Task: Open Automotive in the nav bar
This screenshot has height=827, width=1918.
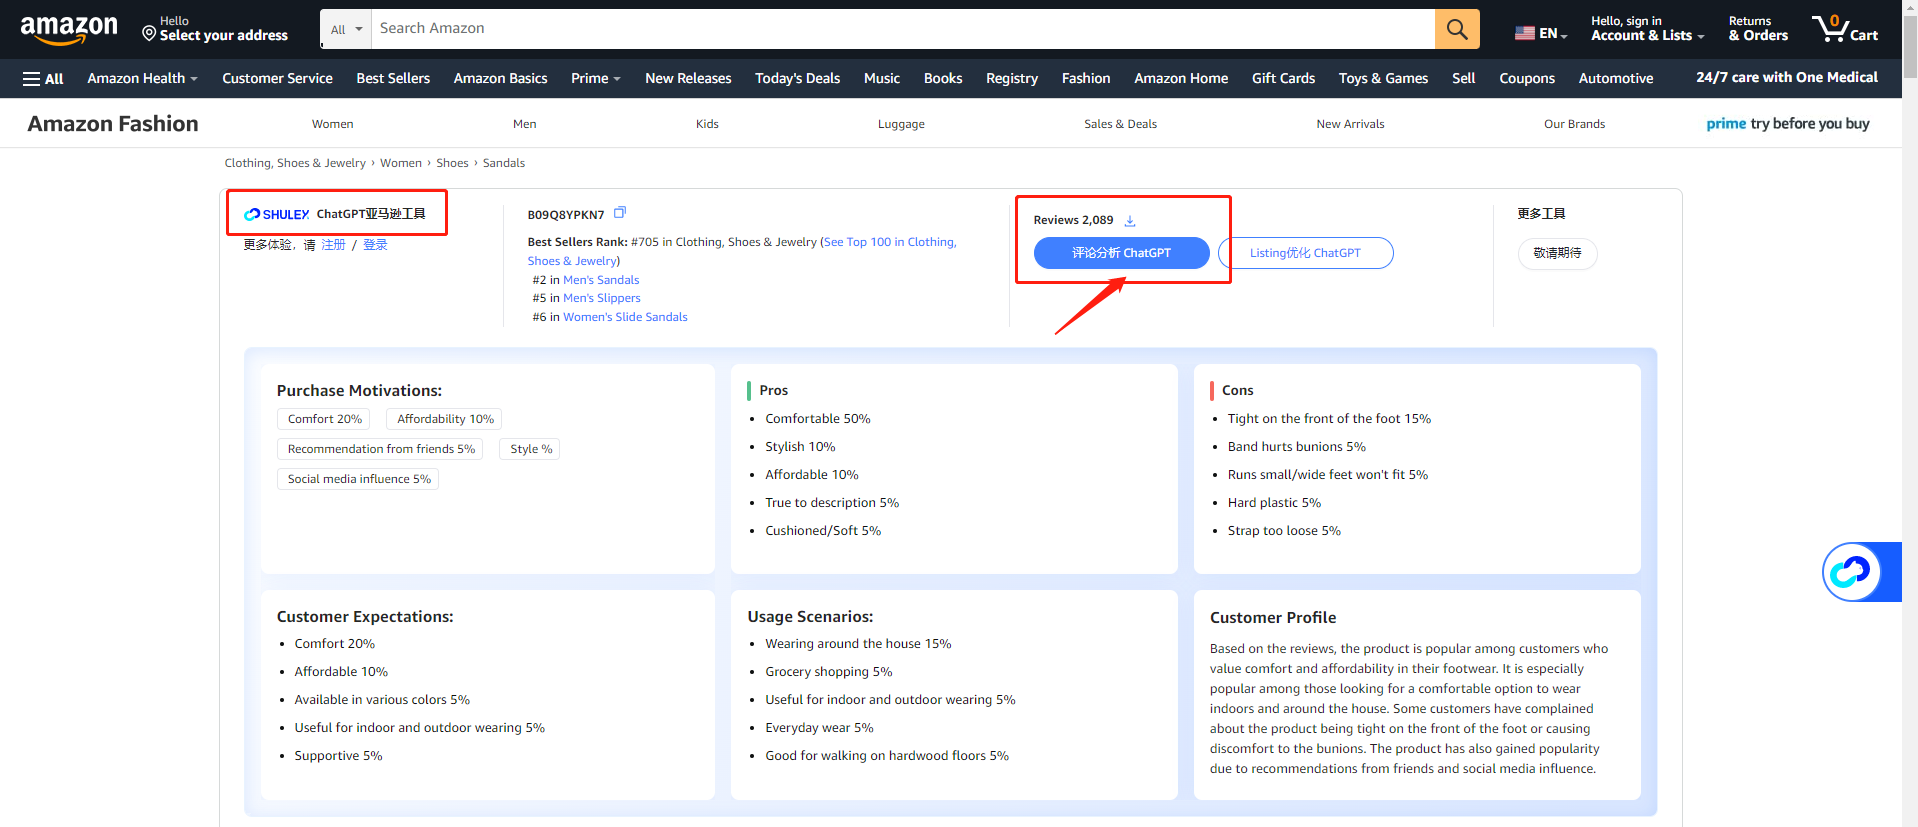Action: (1616, 78)
